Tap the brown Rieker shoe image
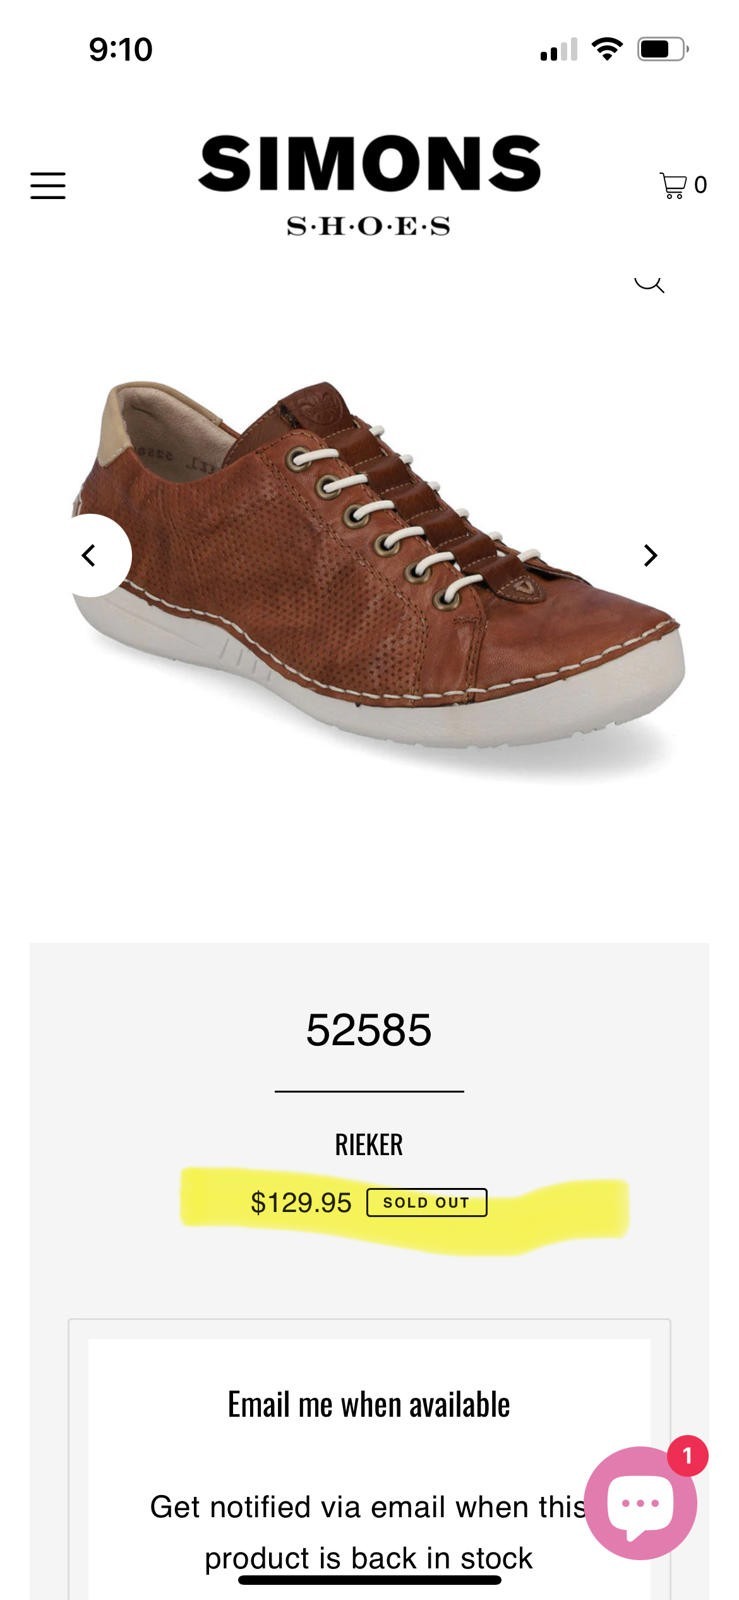This screenshot has width=739, height=1600. [376, 565]
